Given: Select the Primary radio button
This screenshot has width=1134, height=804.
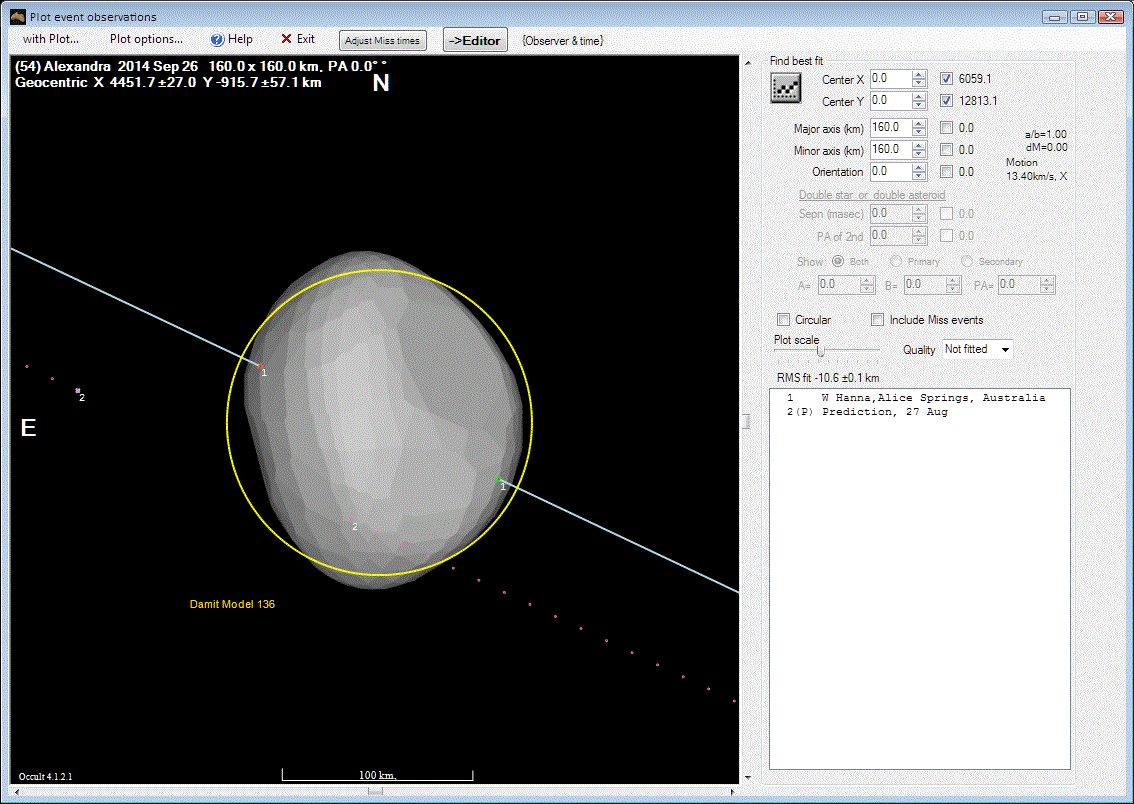Looking at the screenshot, I should point(896,261).
